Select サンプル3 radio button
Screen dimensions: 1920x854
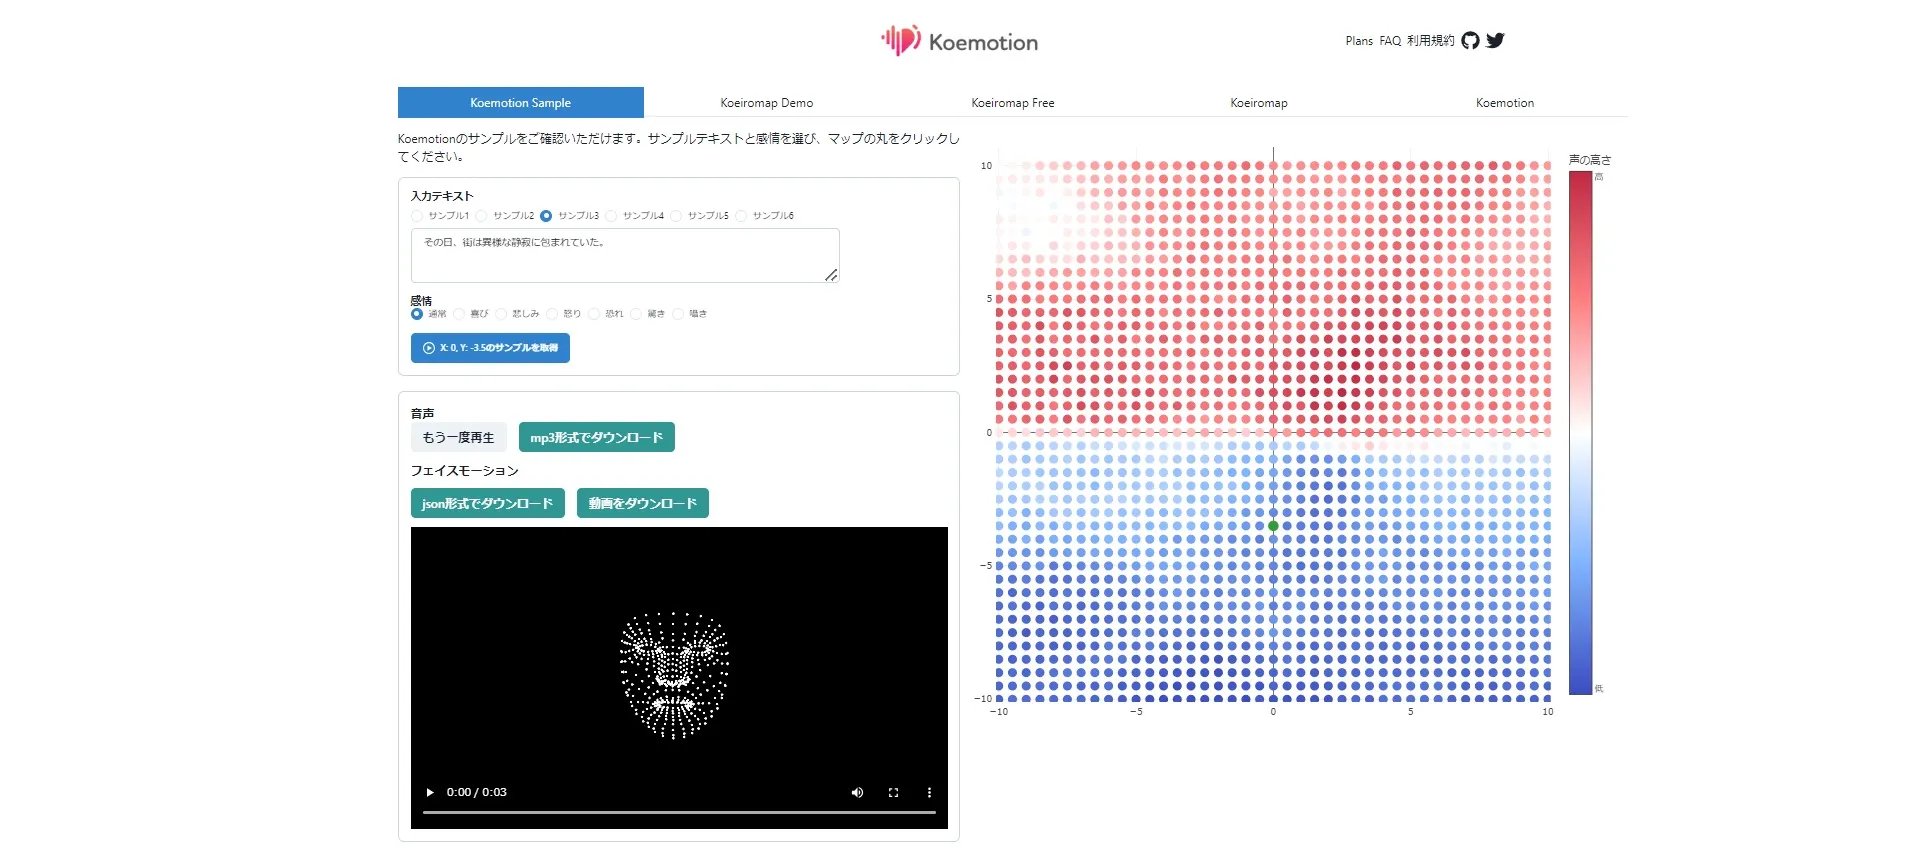tap(546, 216)
